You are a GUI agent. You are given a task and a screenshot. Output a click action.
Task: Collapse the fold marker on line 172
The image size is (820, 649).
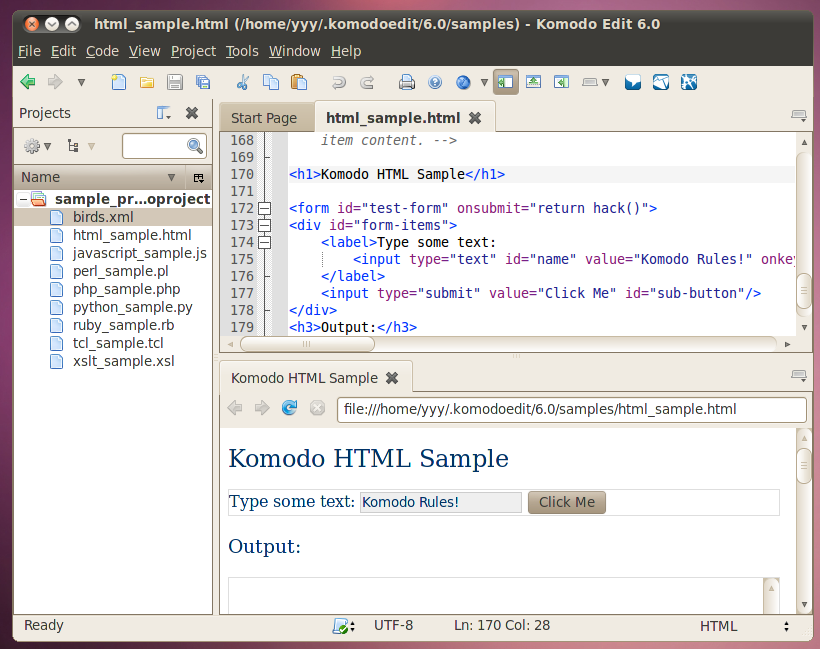265,209
